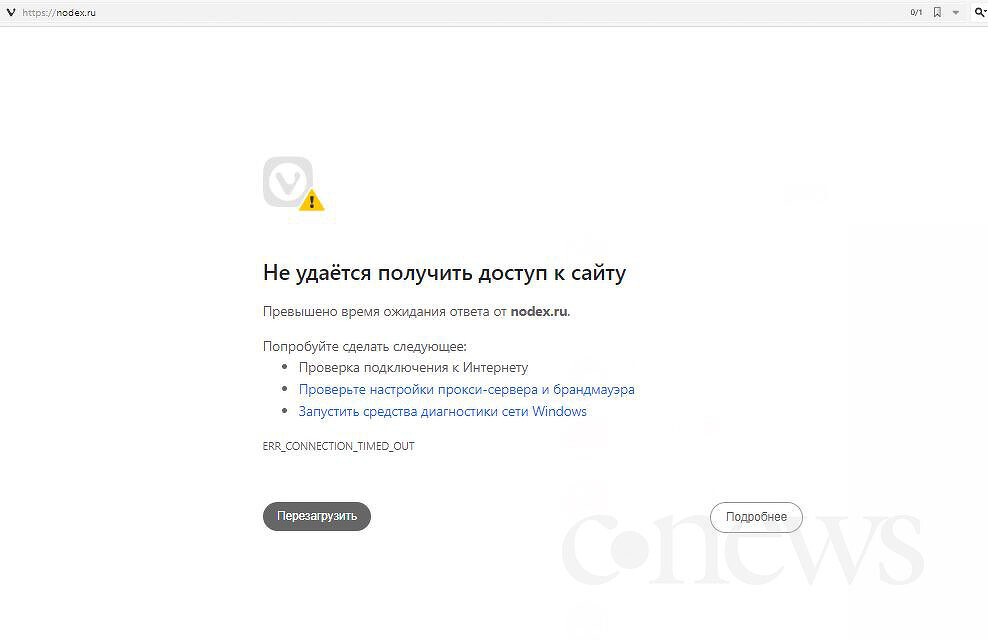Show error details via Подробнее button
Image resolution: width=988 pixels, height=641 pixels.
click(756, 517)
